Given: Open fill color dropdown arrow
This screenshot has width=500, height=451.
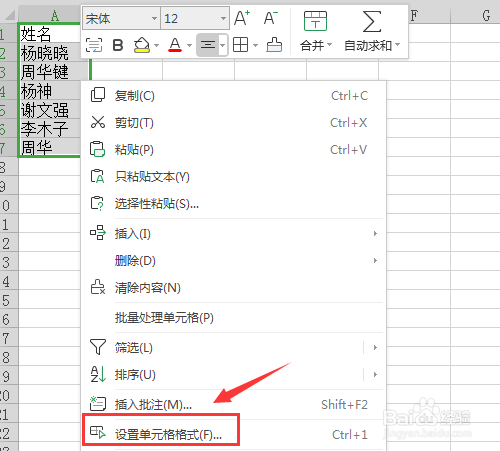Looking at the screenshot, I should pyautogui.click(x=156, y=45).
